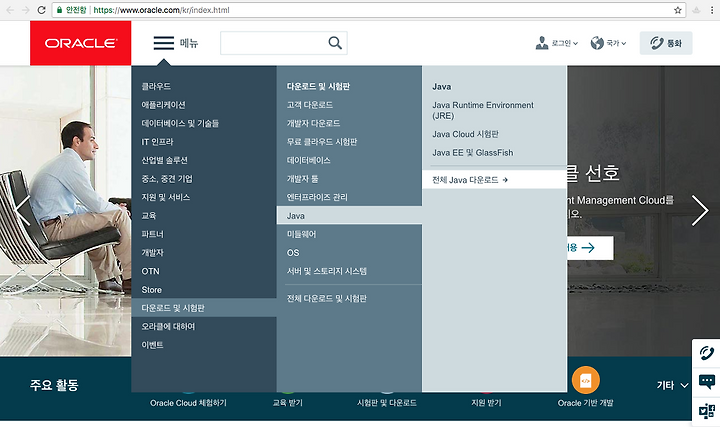Viewport: 720px width, 427px height.
Task: Select 중소, 중견 기업 menu item
Action: [x=167, y=179]
